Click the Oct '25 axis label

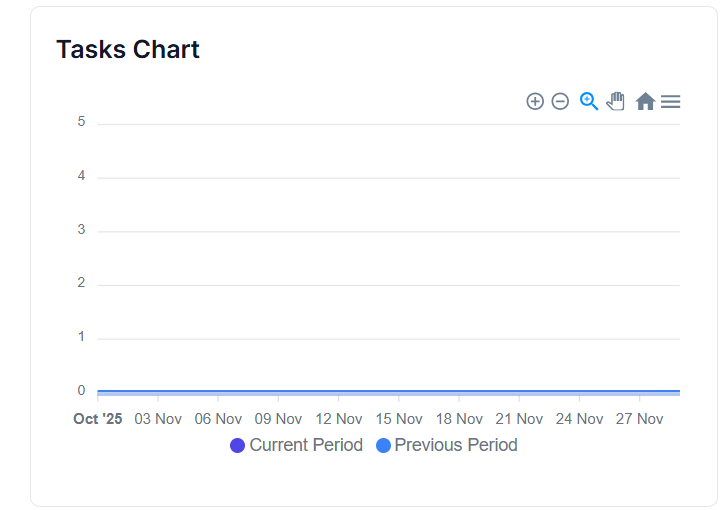[98, 419]
